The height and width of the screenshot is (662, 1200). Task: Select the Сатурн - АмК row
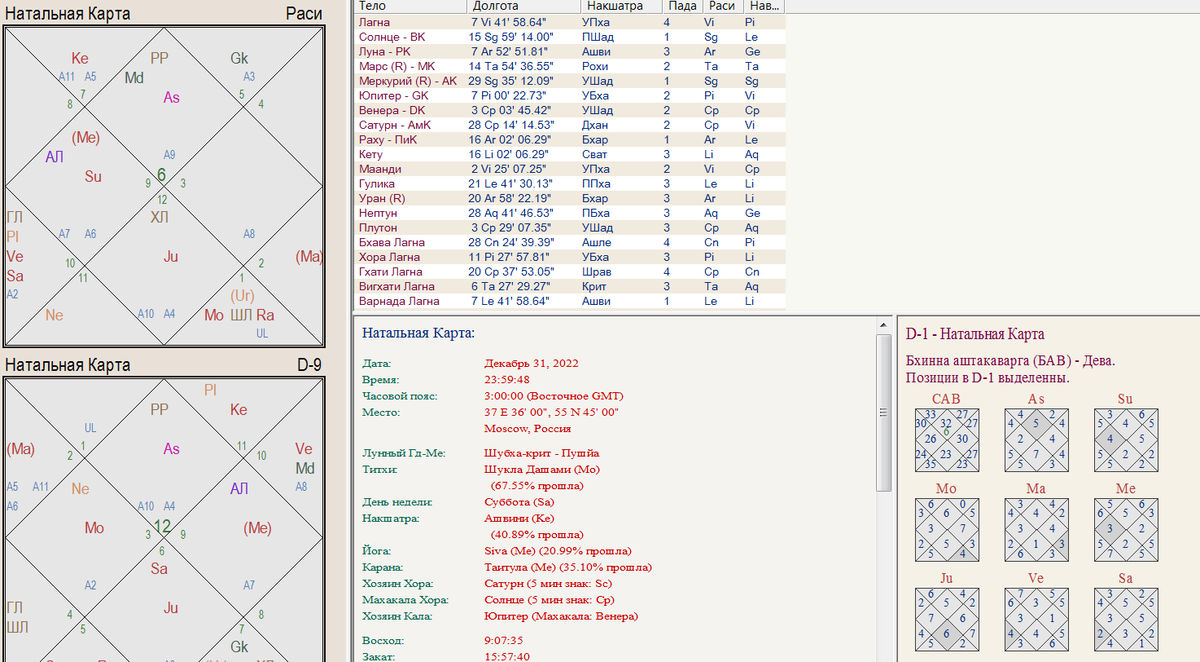tap(570, 124)
